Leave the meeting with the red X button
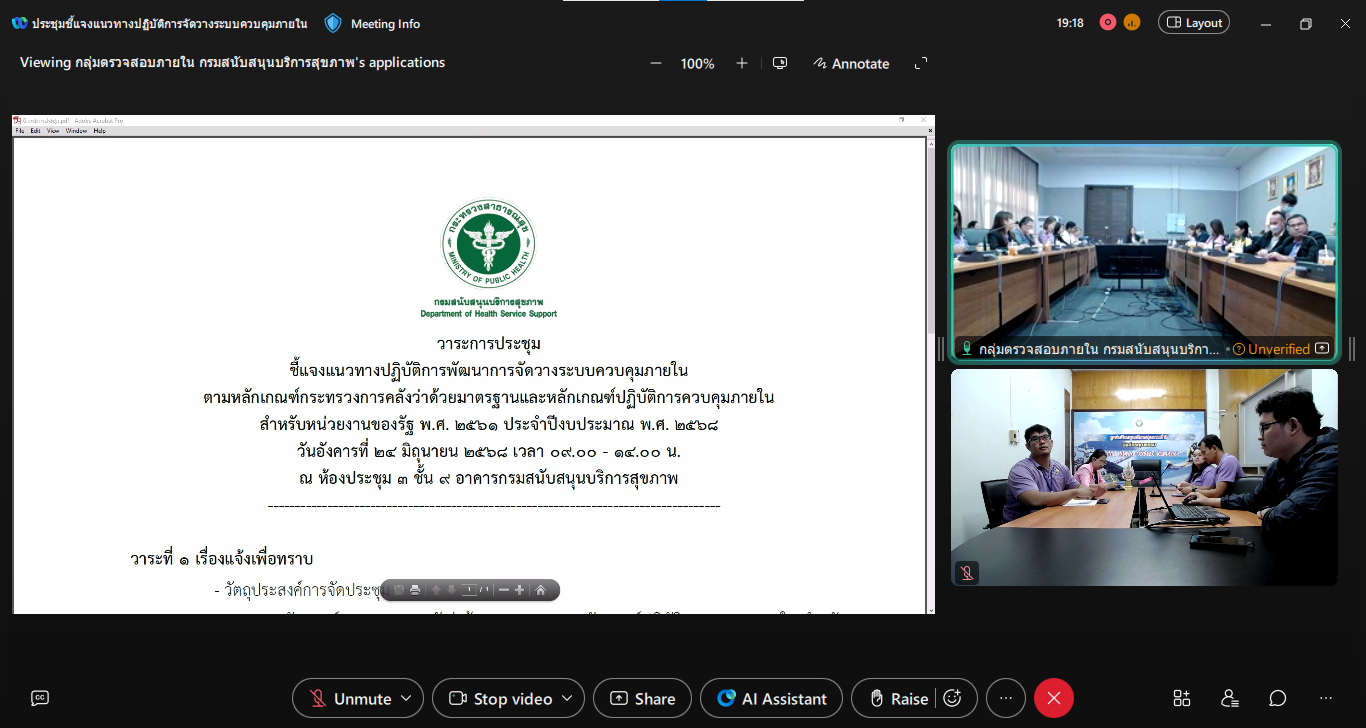Viewport: 1366px width, 728px height. click(1054, 698)
